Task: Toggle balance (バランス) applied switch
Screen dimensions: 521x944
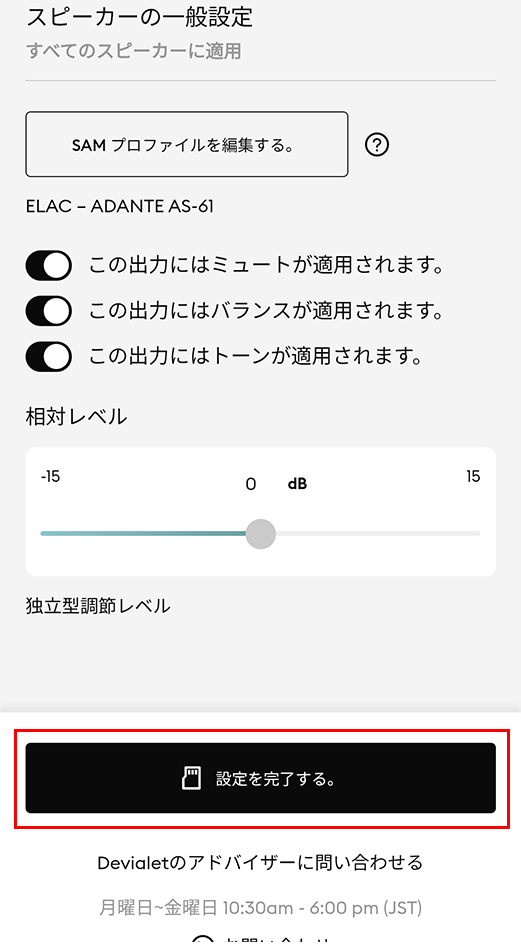Action: click(48, 311)
